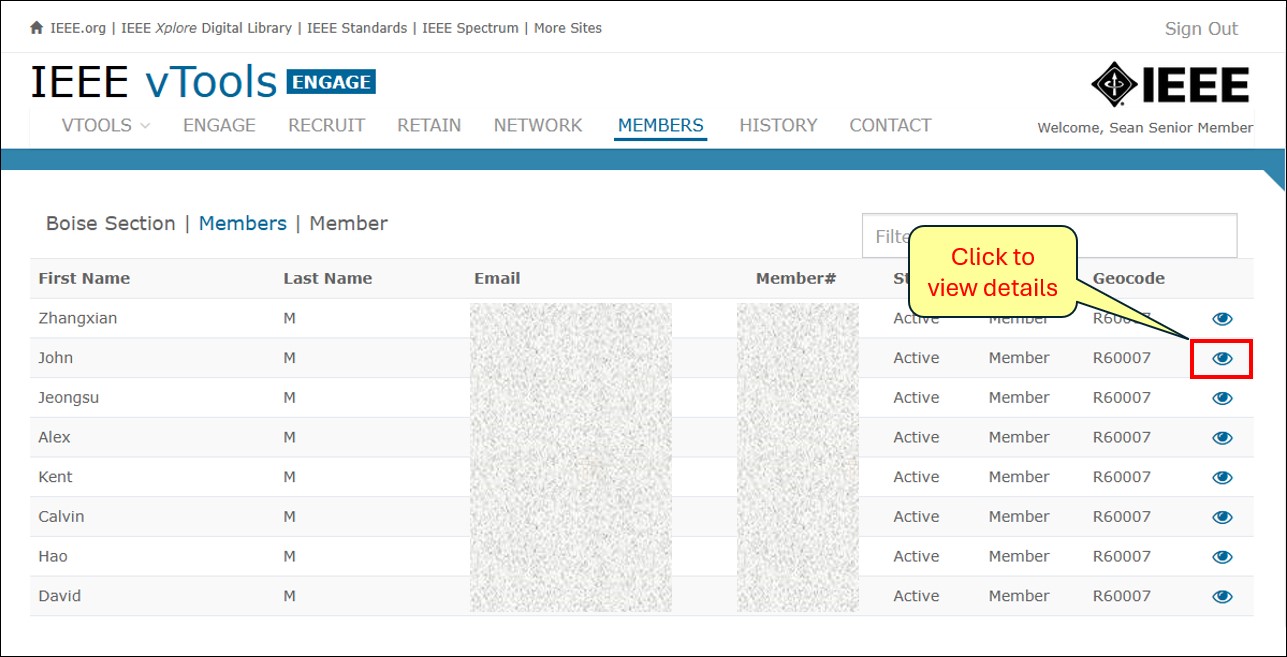Select the first name Zhangxian
Viewport: 1287px width, 657px height.
coord(78,318)
